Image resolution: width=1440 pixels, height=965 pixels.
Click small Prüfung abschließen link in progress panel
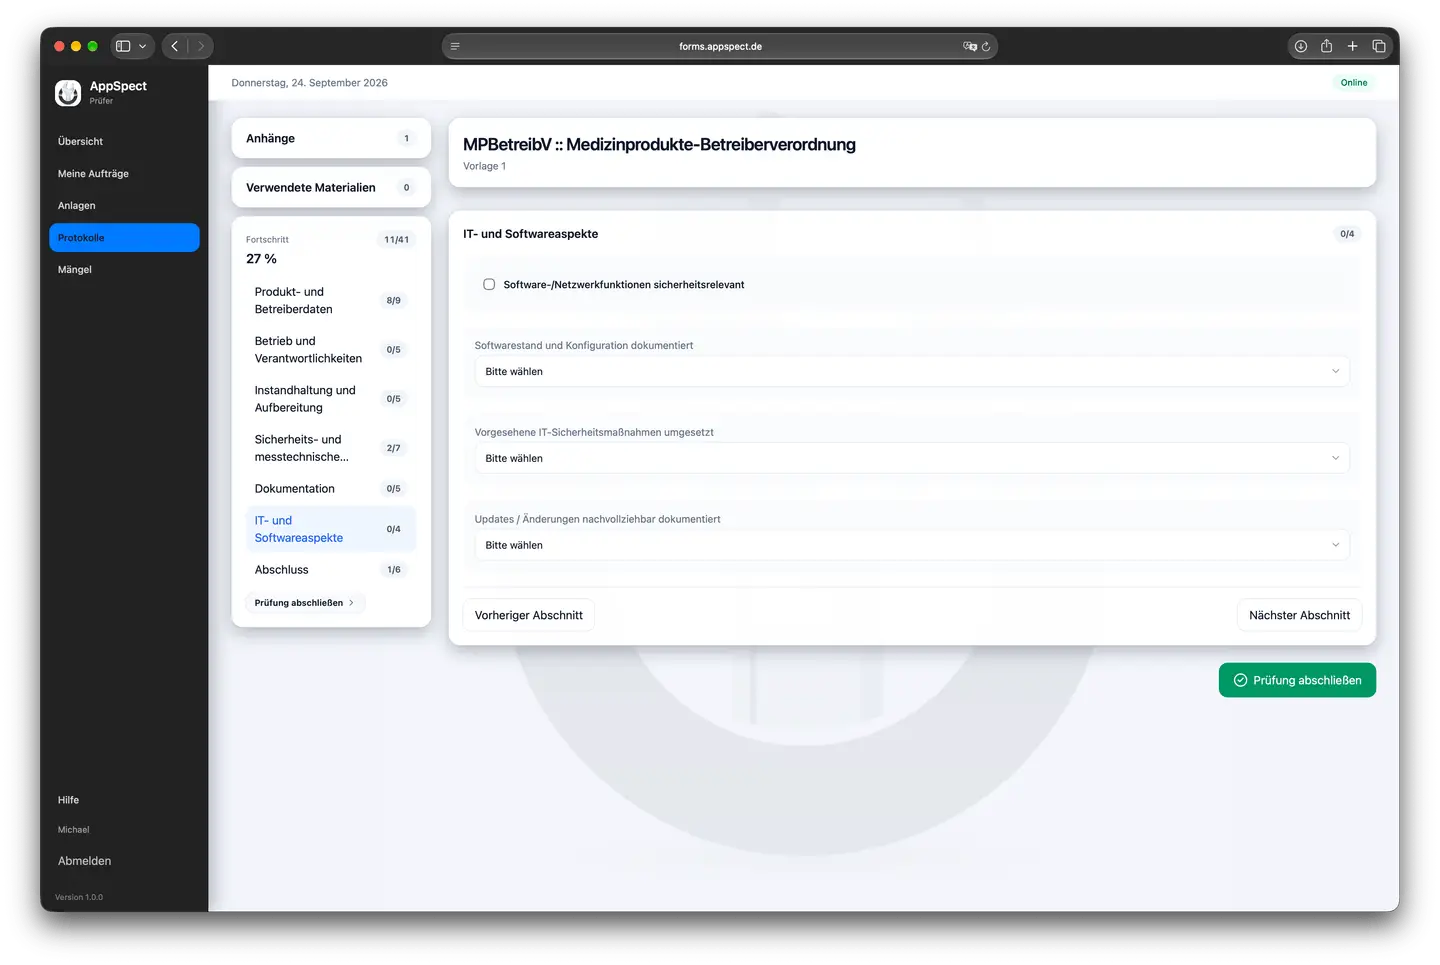pos(305,603)
